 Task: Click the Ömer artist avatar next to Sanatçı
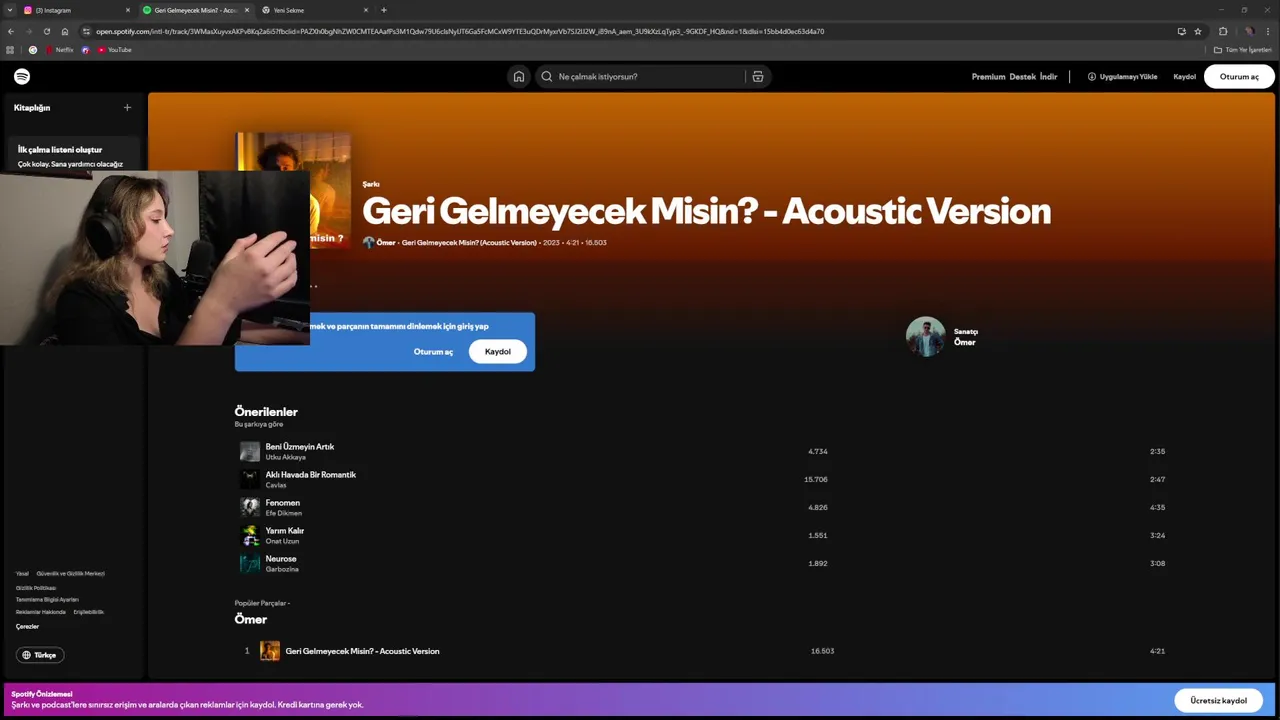[925, 337]
